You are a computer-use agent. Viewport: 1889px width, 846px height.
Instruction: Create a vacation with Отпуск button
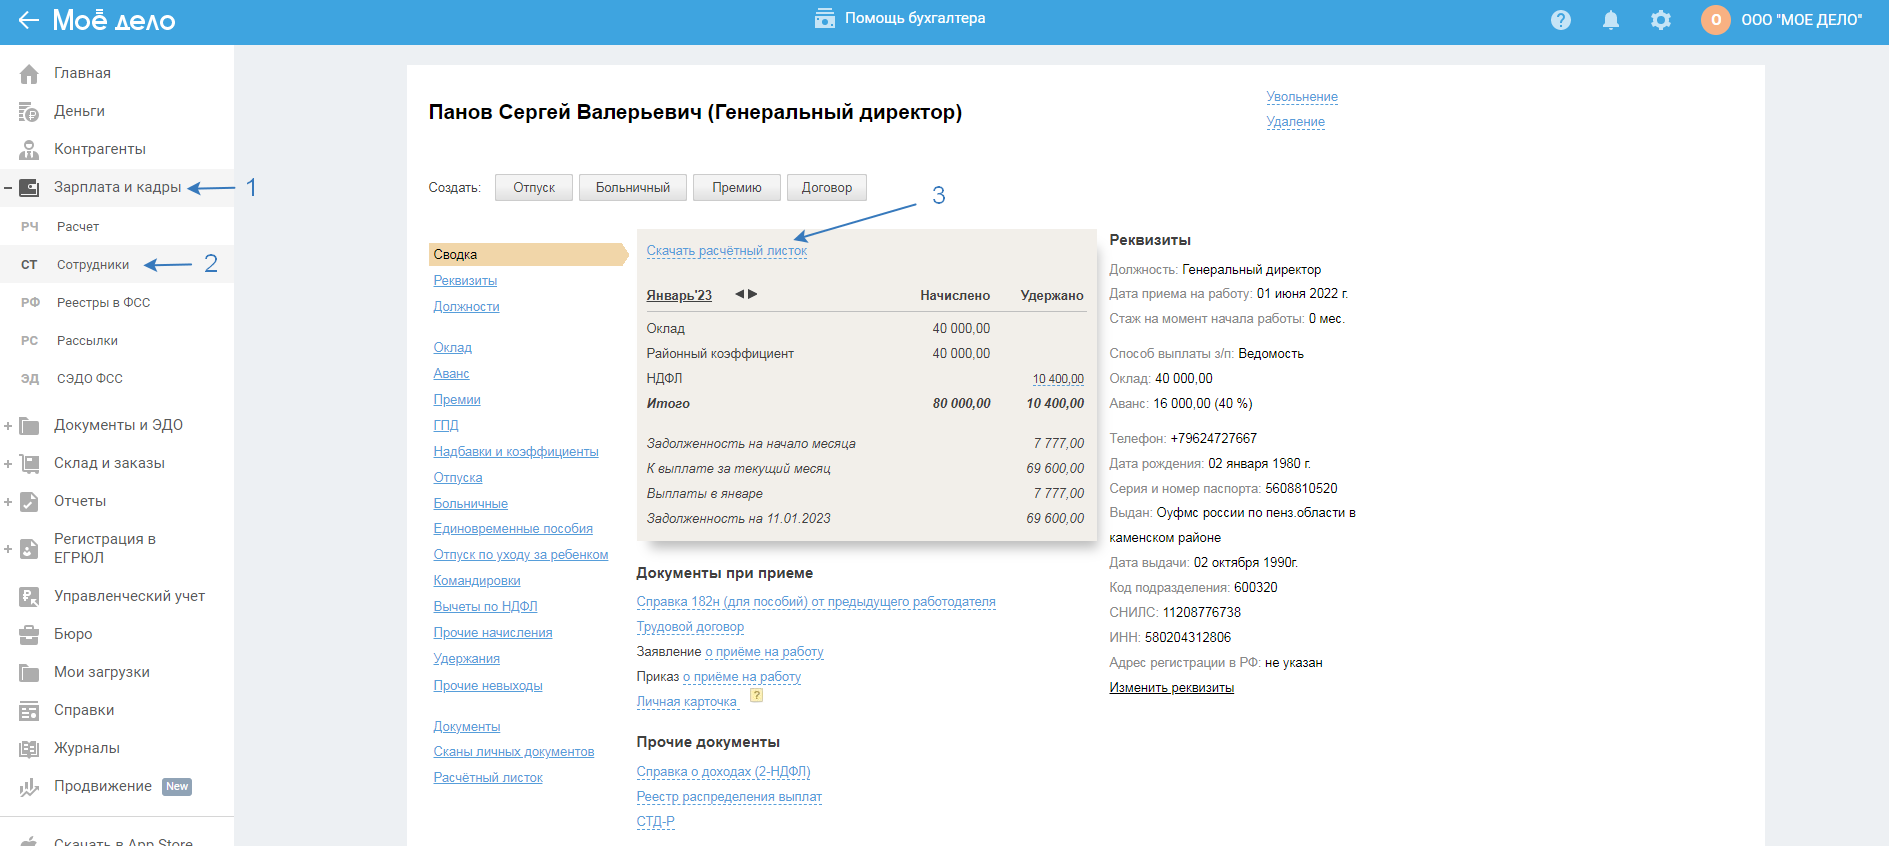click(534, 188)
